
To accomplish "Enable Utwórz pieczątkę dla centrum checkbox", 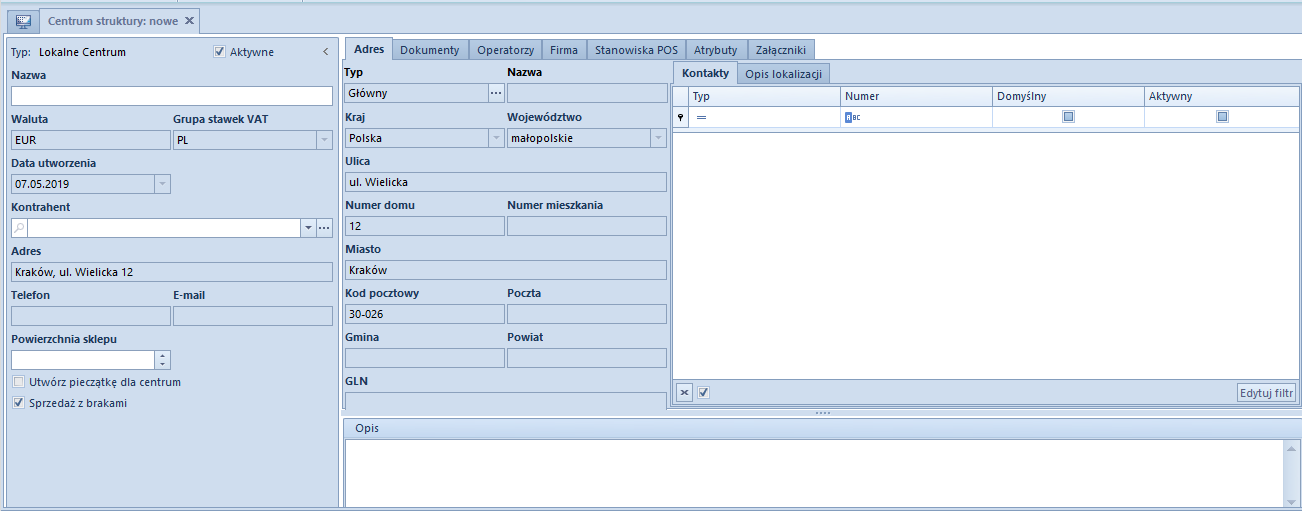I will tap(19, 382).
